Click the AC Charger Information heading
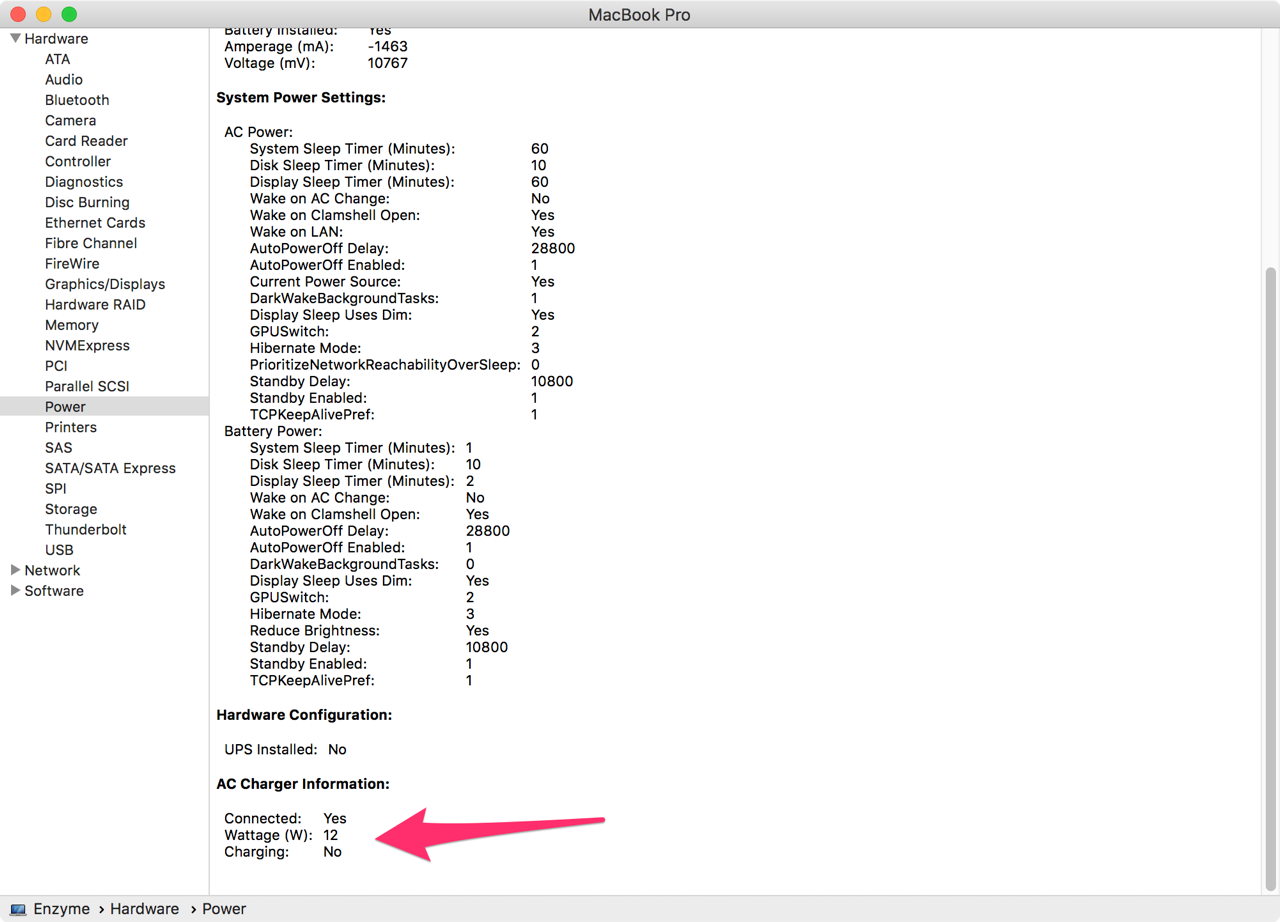Screen dimensions: 1280x922 coord(303,784)
